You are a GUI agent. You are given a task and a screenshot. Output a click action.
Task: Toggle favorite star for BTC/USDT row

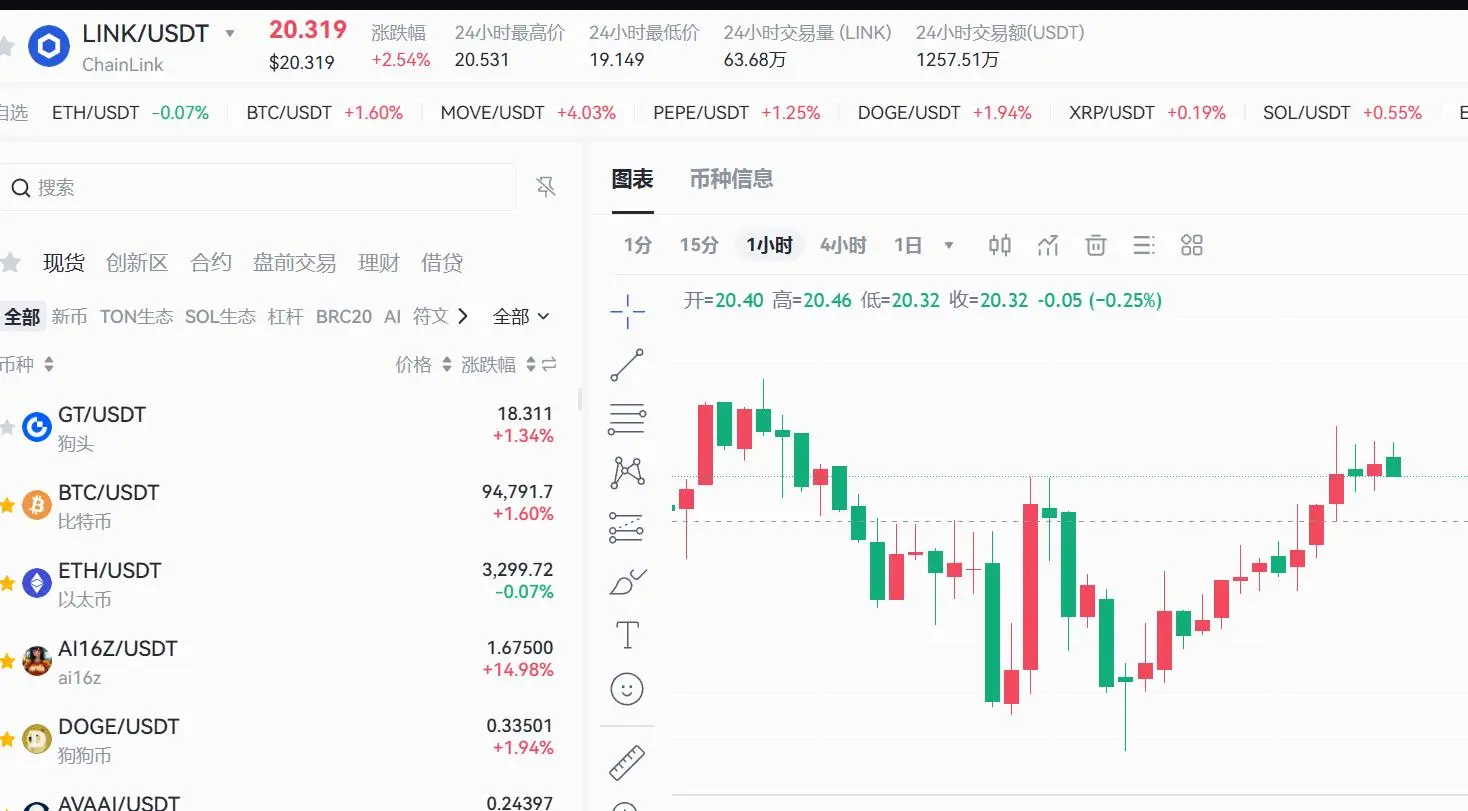(x=8, y=506)
